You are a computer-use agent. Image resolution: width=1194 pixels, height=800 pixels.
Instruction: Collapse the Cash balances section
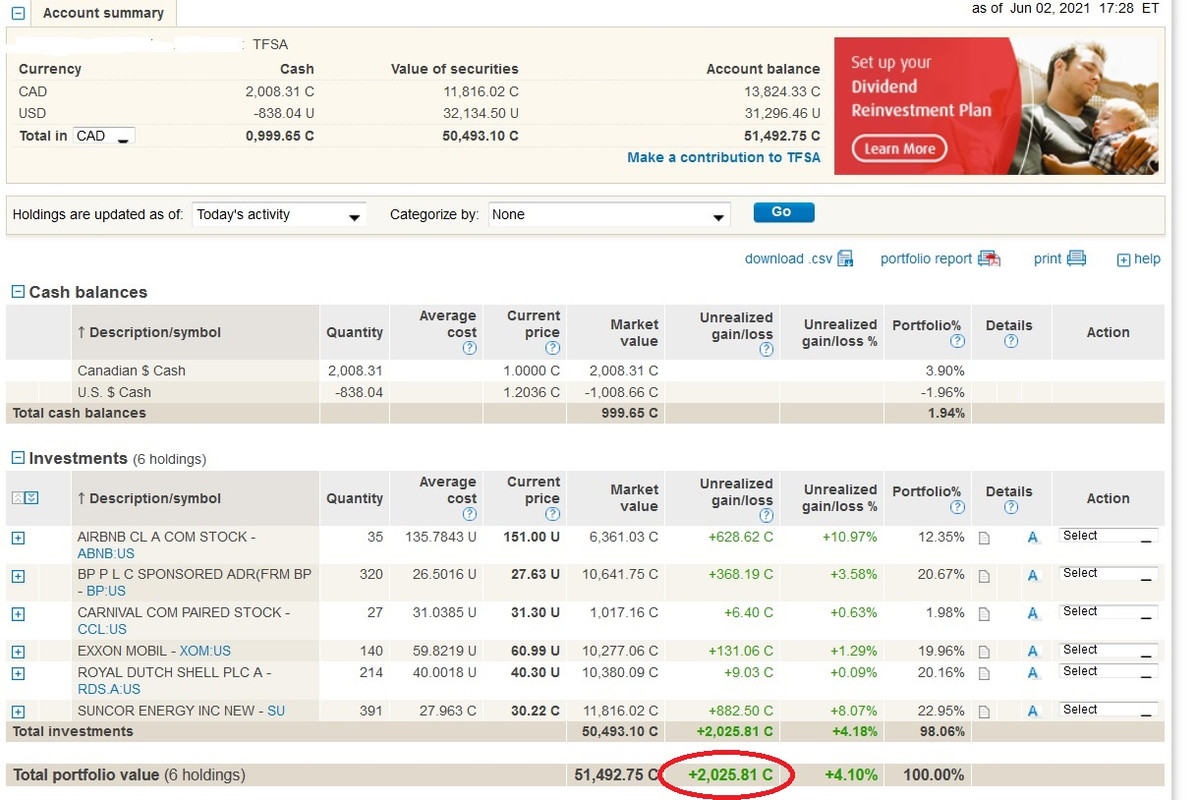(x=18, y=292)
